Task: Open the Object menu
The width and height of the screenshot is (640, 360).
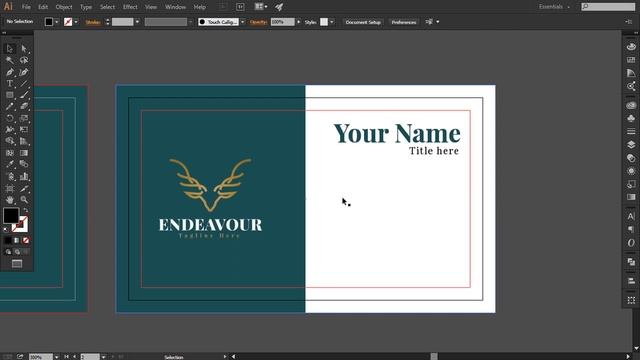Action: (64, 7)
